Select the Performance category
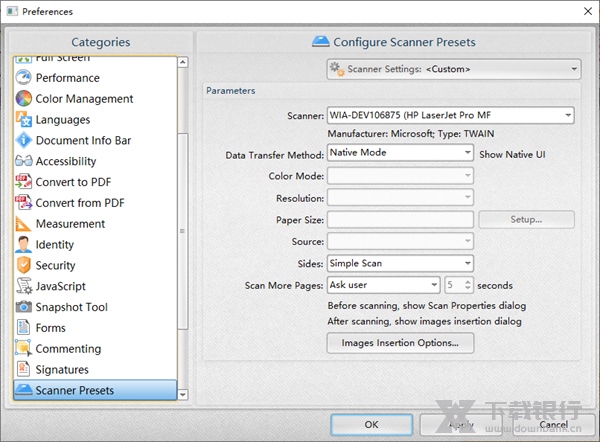600x442 pixels. point(67,78)
